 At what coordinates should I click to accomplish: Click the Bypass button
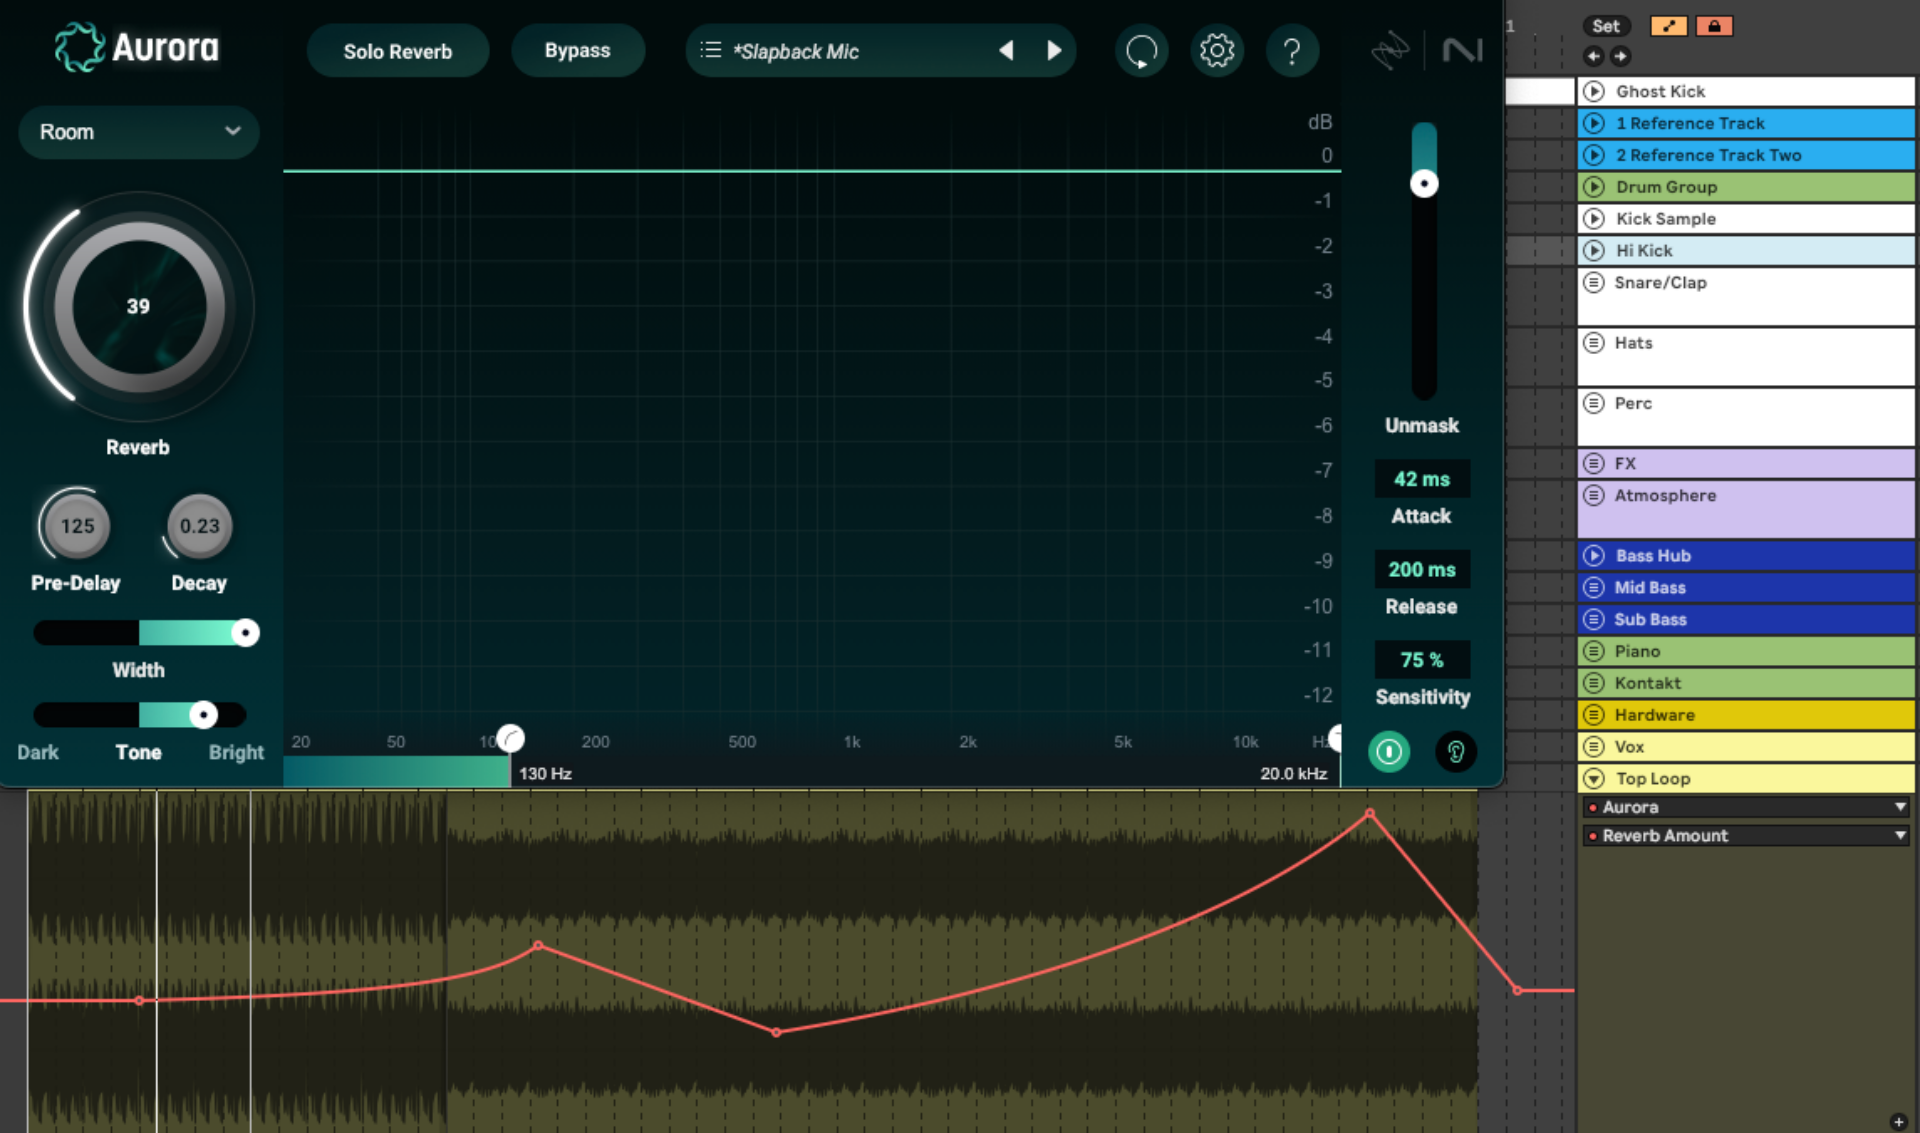(x=577, y=50)
